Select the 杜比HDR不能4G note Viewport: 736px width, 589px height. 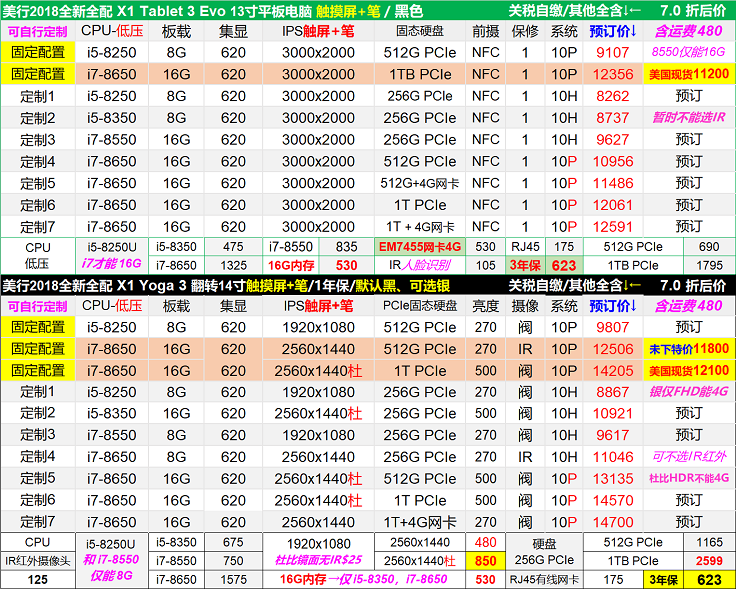pos(688,479)
